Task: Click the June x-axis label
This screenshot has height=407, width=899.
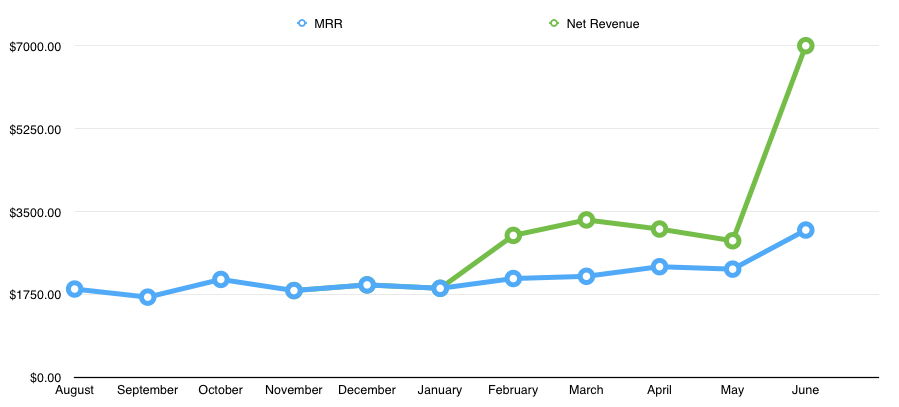Action: click(806, 390)
